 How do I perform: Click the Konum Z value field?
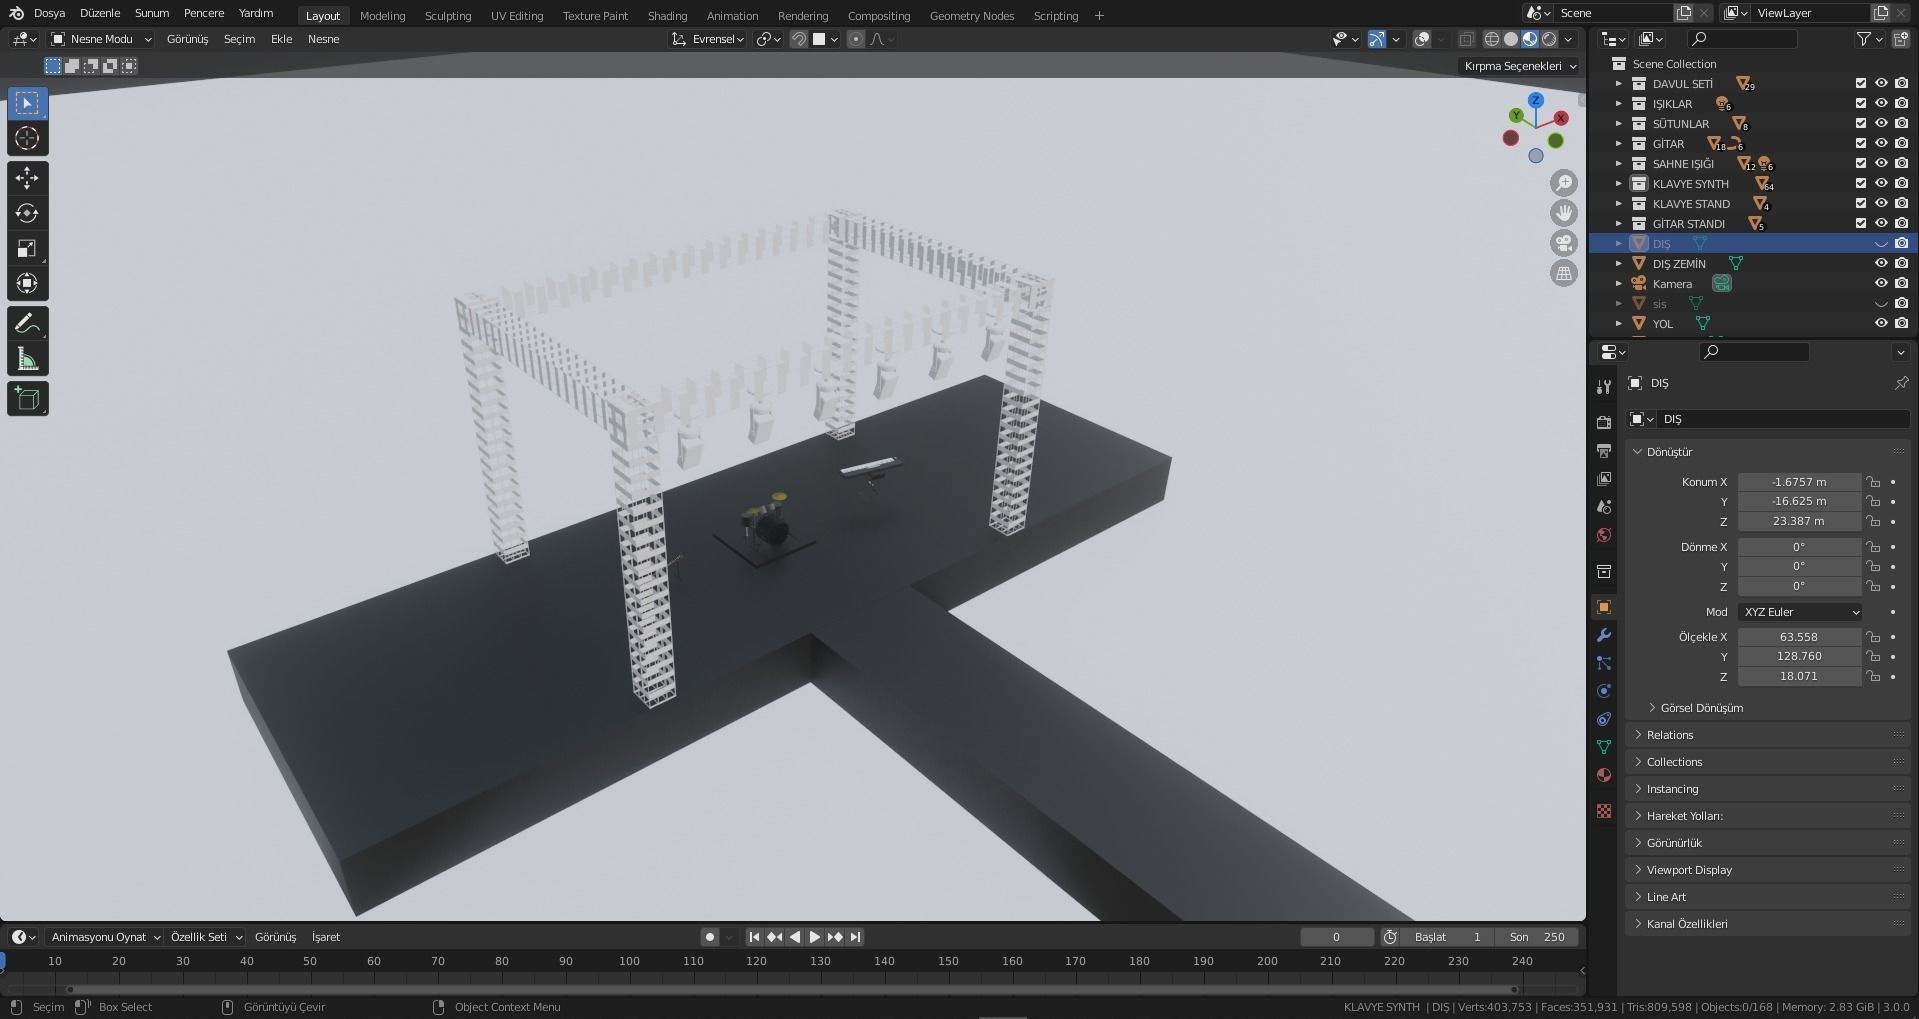click(1799, 521)
